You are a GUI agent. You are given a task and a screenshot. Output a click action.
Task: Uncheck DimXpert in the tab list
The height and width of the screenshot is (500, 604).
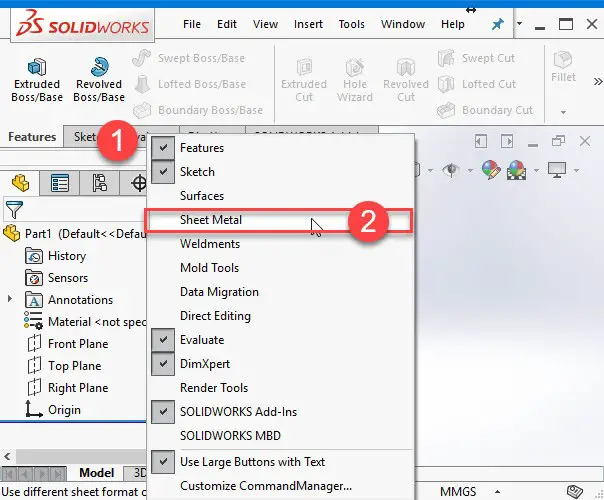[163, 364]
